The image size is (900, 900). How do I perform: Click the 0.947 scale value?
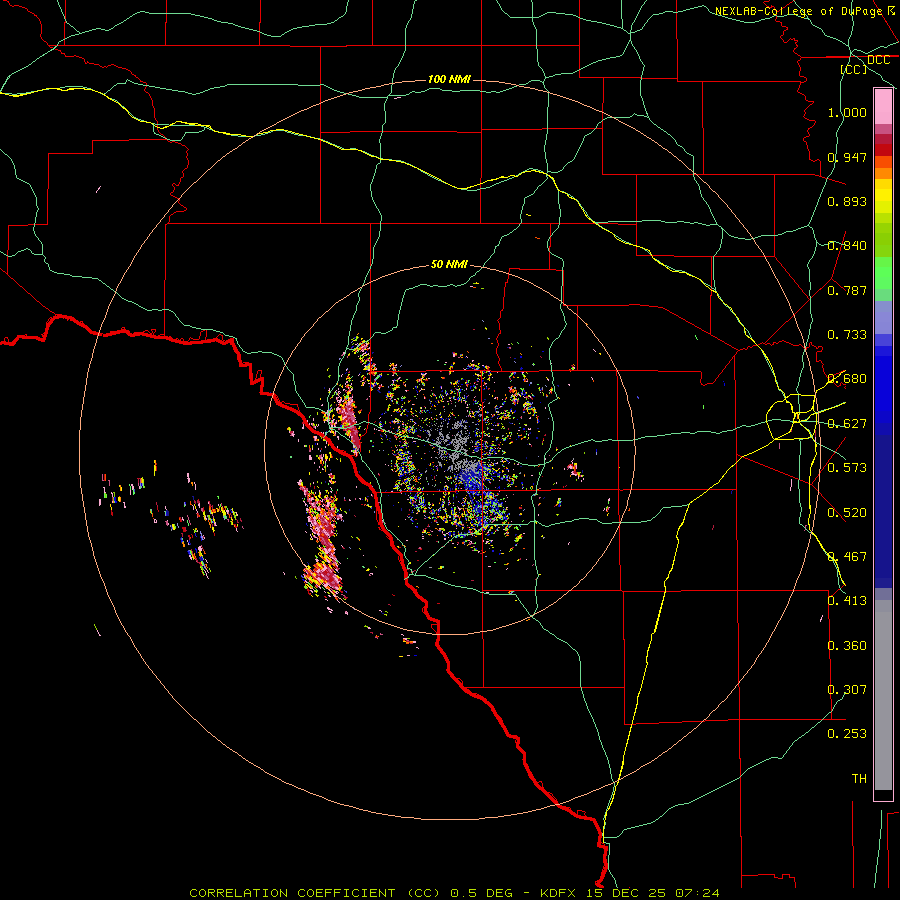coord(847,157)
